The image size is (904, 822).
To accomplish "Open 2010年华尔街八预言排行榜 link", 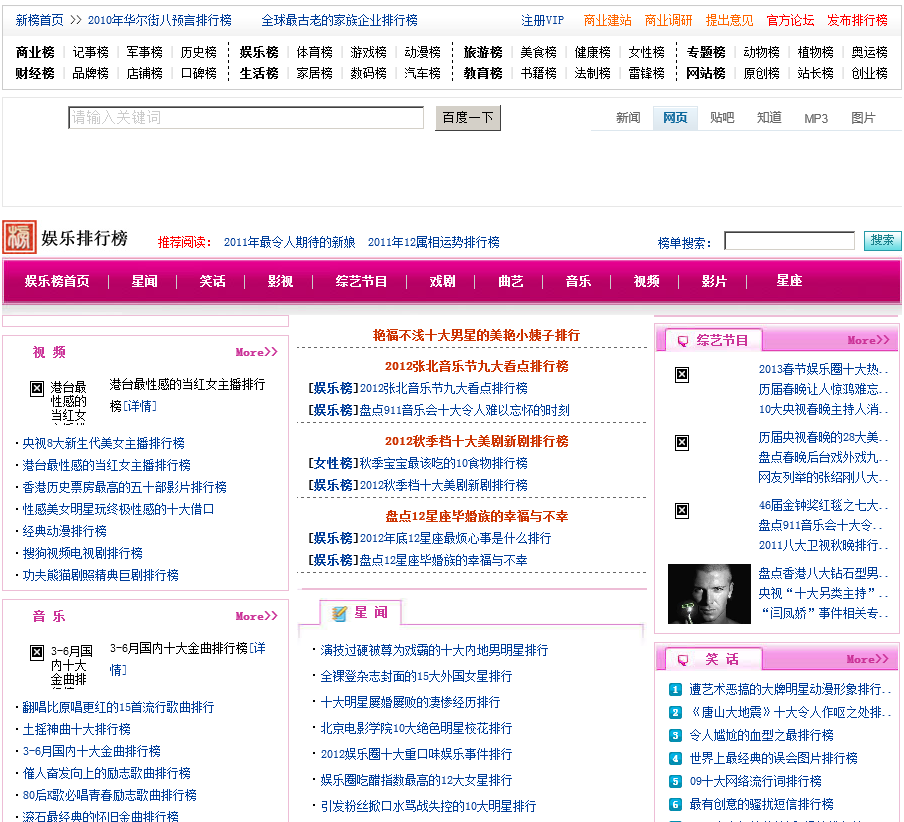I will click(160, 21).
